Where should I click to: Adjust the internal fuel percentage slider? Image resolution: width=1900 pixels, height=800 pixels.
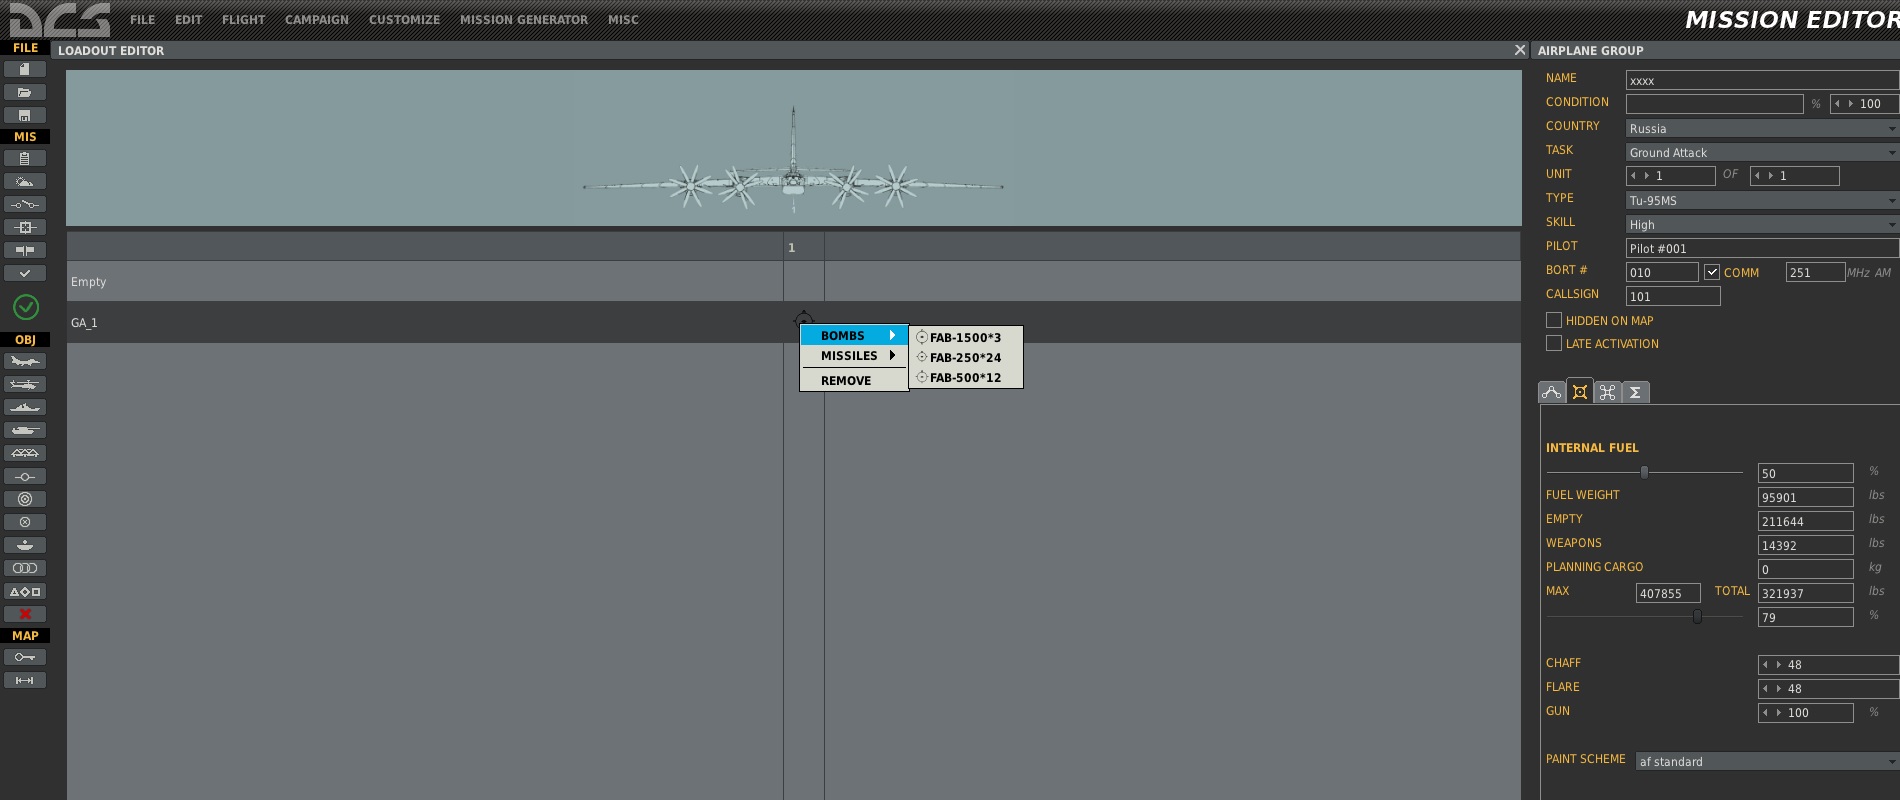click(1644, 472)
